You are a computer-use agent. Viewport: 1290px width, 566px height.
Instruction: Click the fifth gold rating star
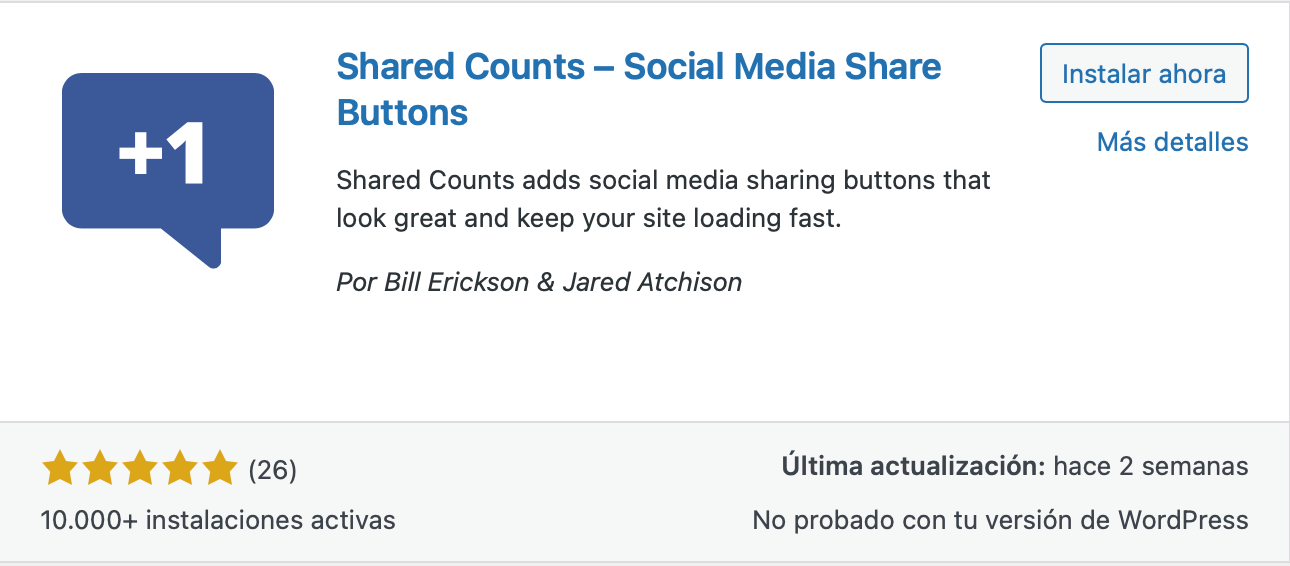[x=220, y=468]
